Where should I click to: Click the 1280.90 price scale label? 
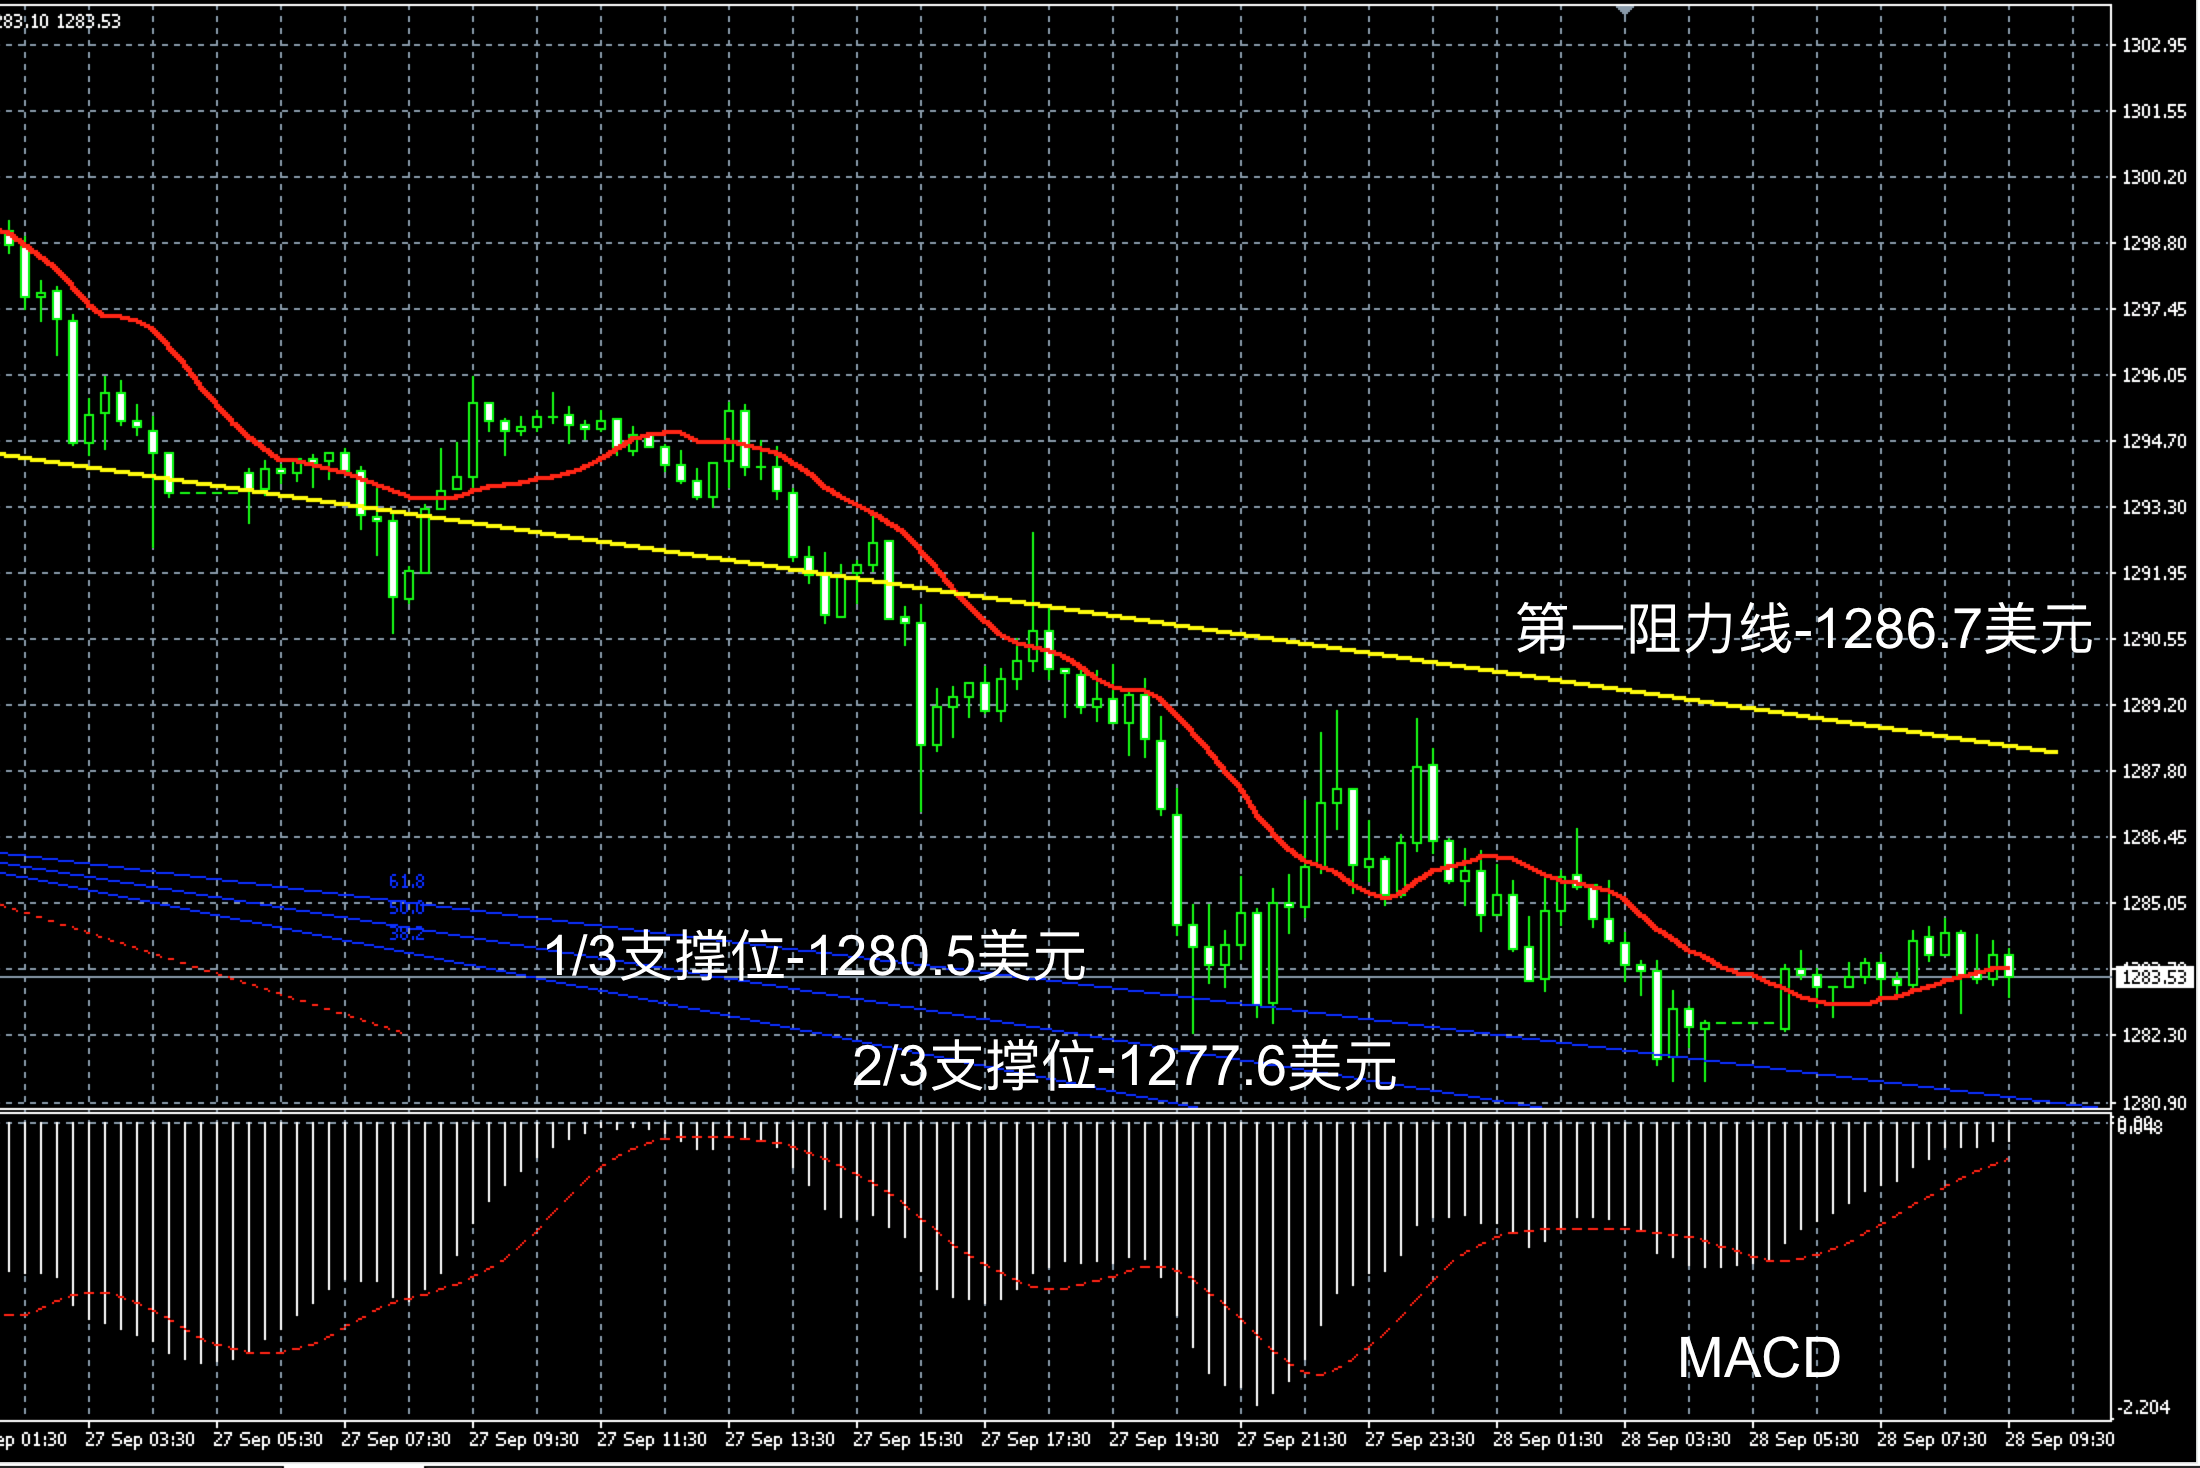[2154, 1103]
